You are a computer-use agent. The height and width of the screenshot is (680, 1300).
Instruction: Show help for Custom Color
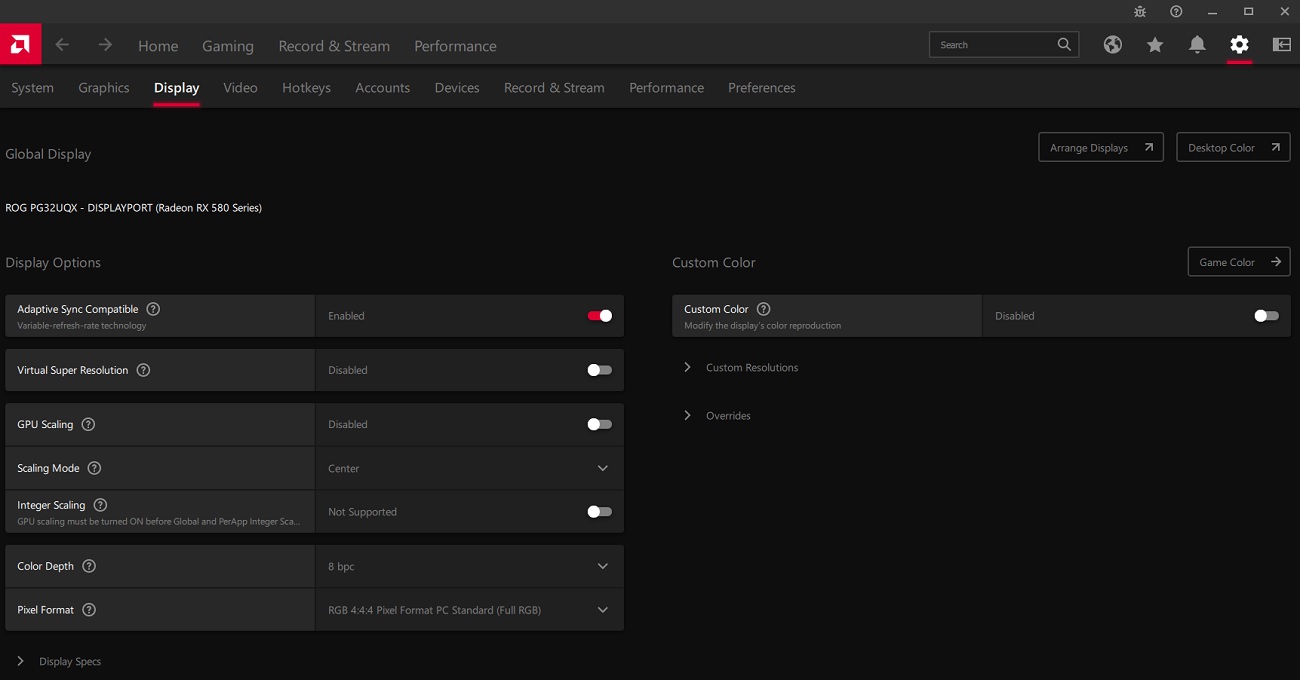coord(764,309)
